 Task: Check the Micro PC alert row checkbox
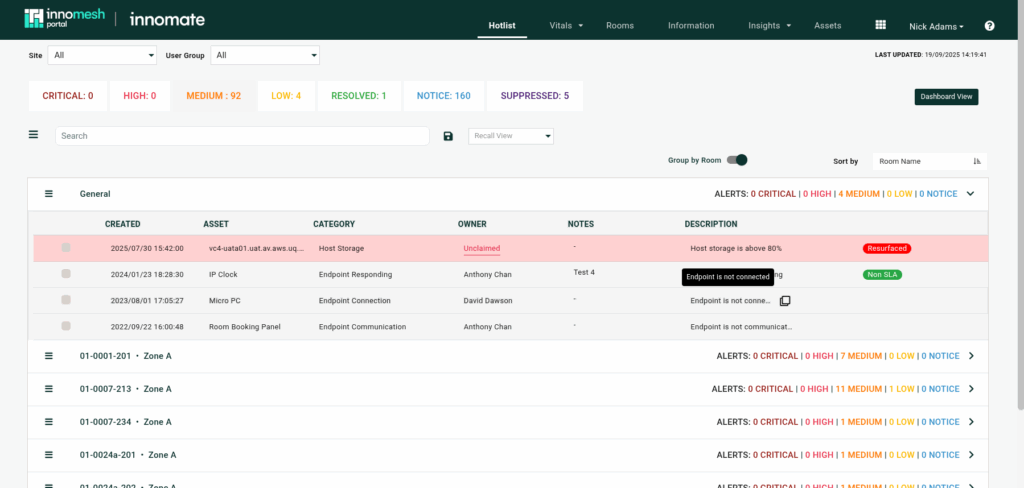(x=66, y=300)
